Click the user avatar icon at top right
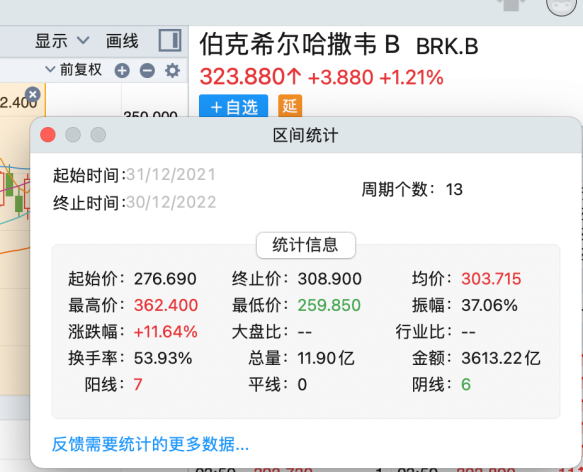Viewport: 583px width, 472px height. pyautogui.click(x=561, y=6)
